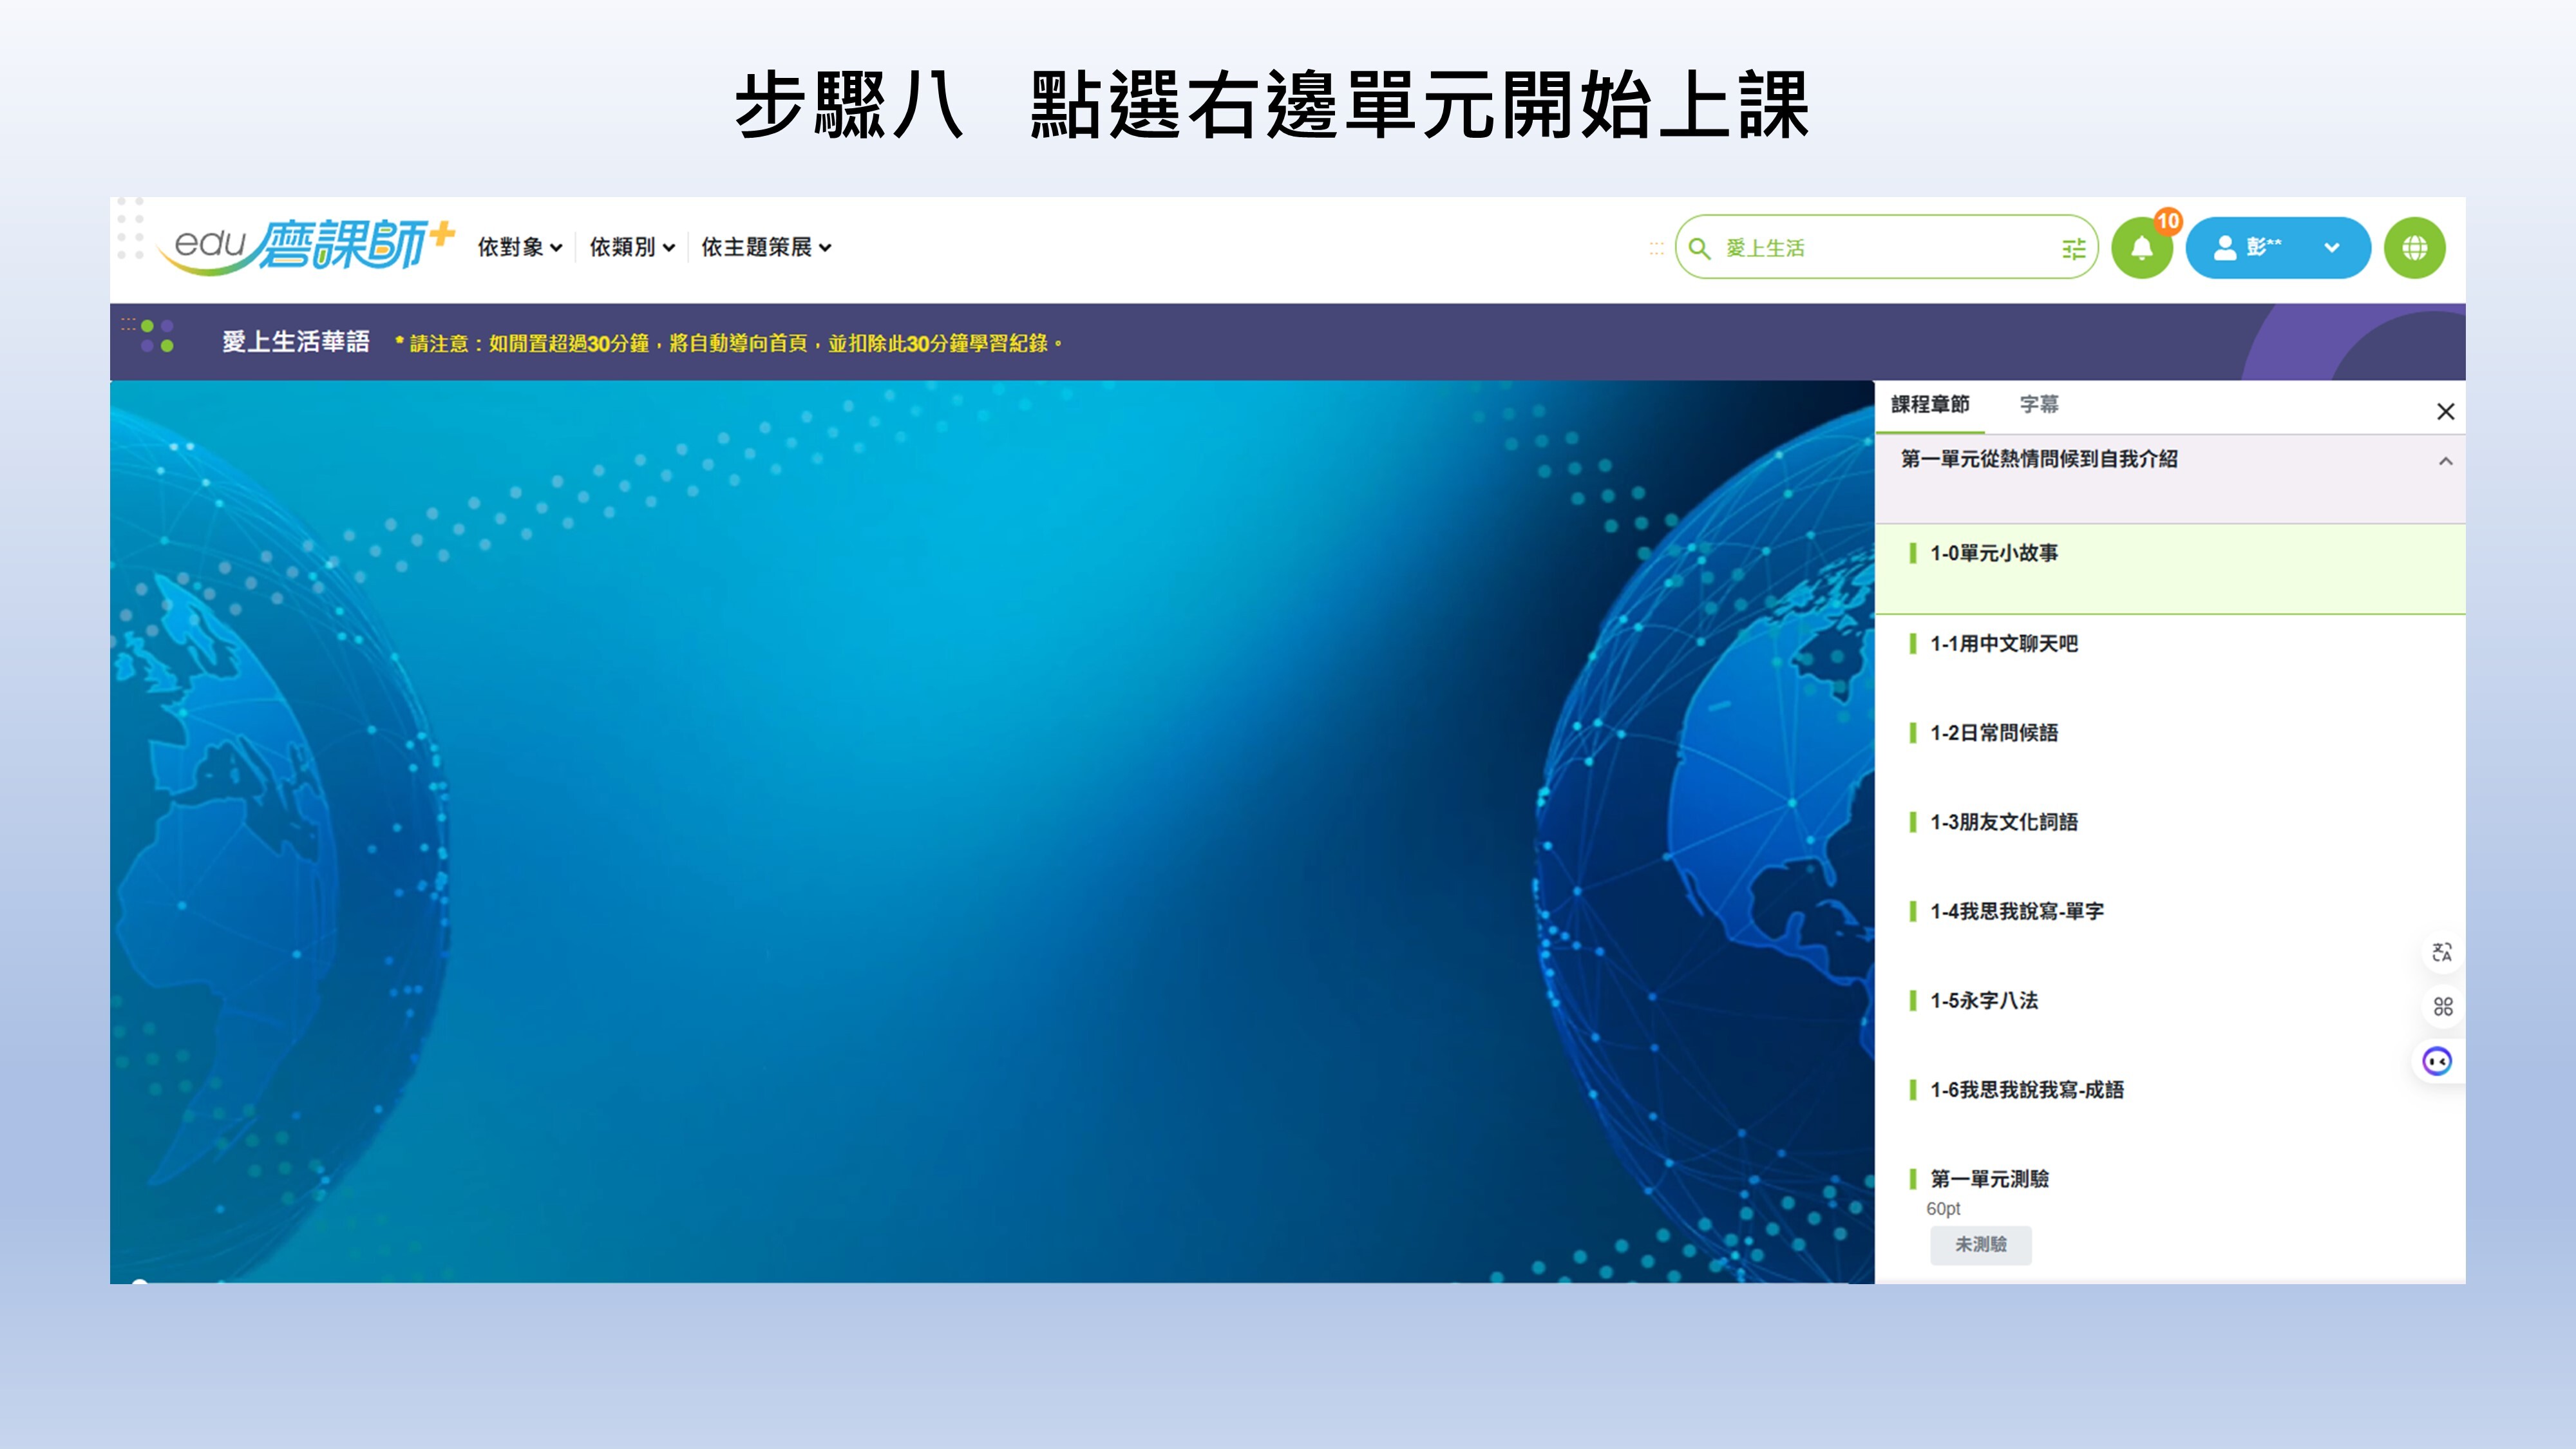Open the search filter settings icon
This screenshot has height=1449, width=2576.
click(x=2073, y=248)
